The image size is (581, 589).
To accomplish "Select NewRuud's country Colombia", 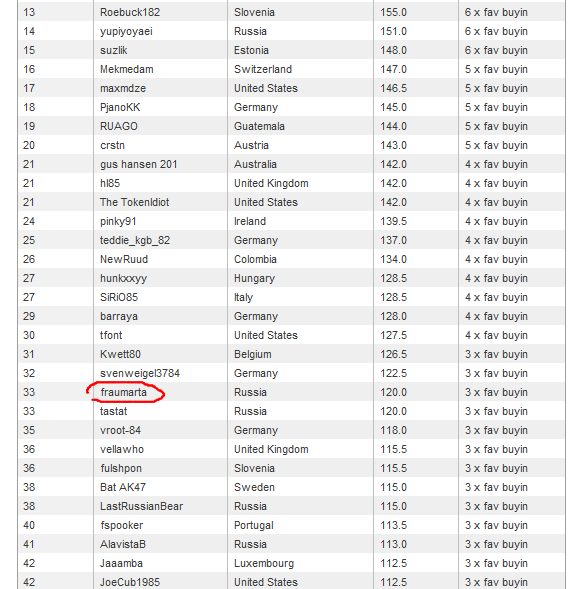I will [255, 259].
